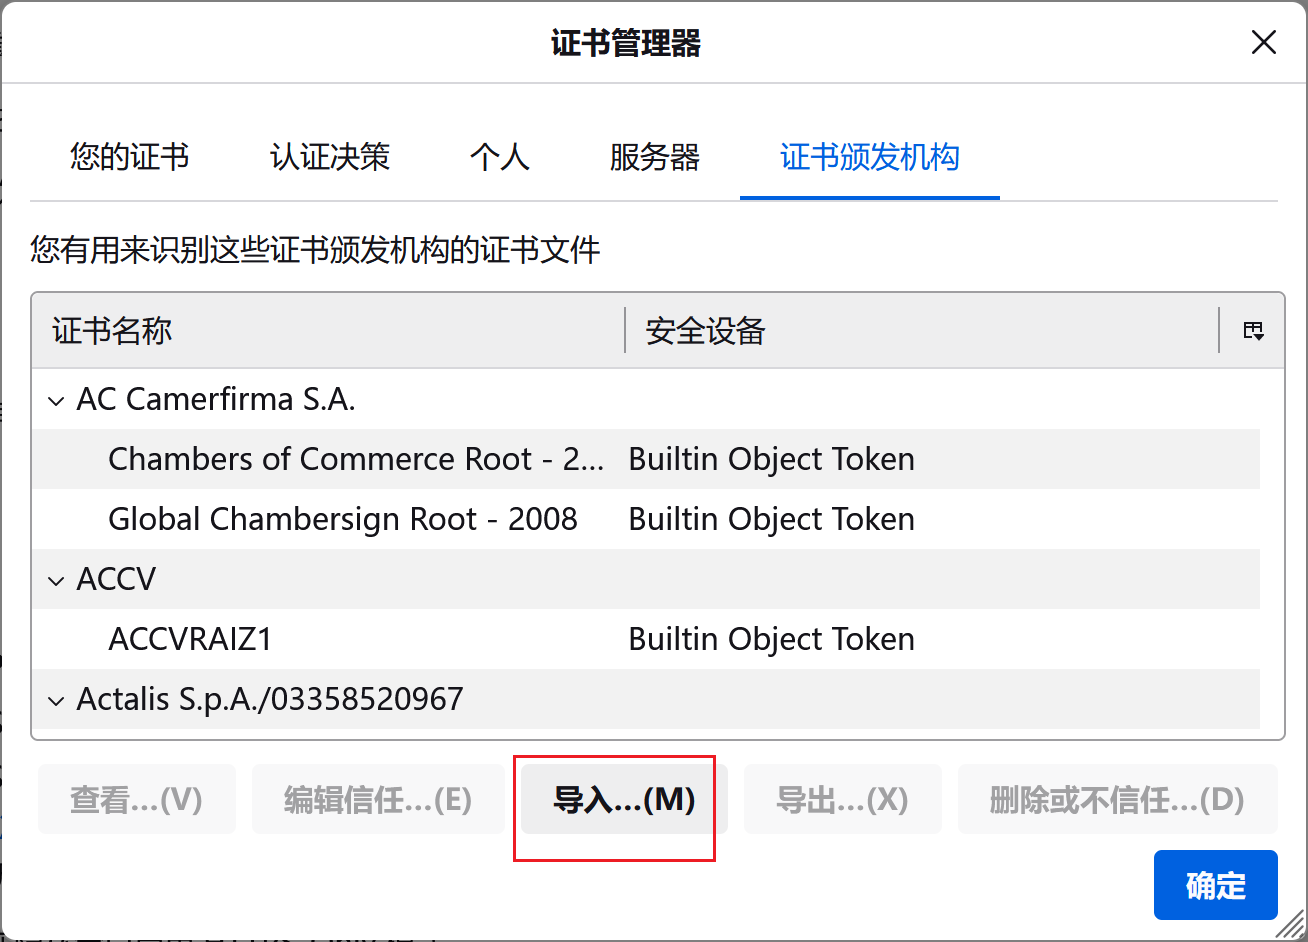Click the 查看...(V) button
Image resolution: width=1308 pixels, height=942 pixels.
[x=136, y=800]
